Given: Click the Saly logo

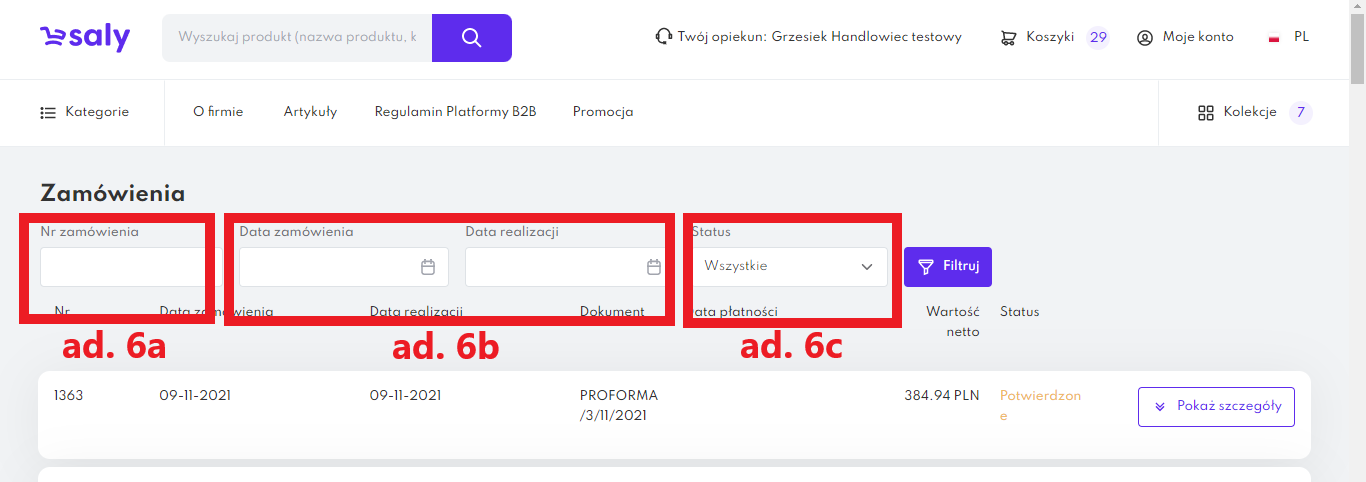Looking at the screenshot, I should [x=85, y=38].
